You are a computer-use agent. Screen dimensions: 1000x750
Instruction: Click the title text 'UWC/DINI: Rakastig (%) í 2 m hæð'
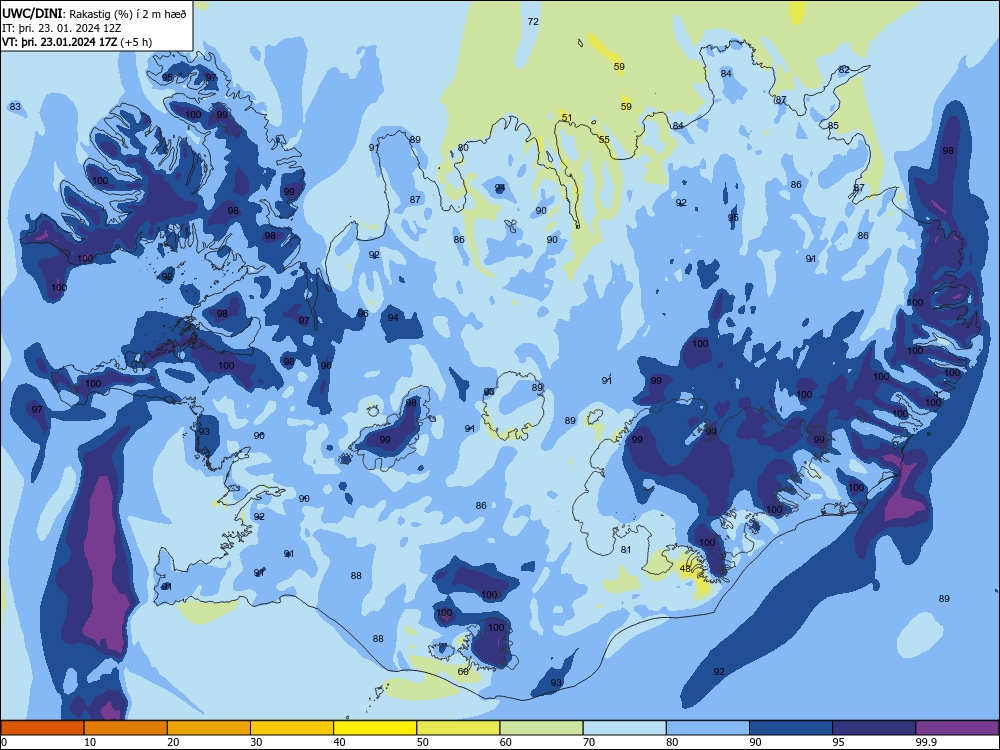[x=94, y=13]
